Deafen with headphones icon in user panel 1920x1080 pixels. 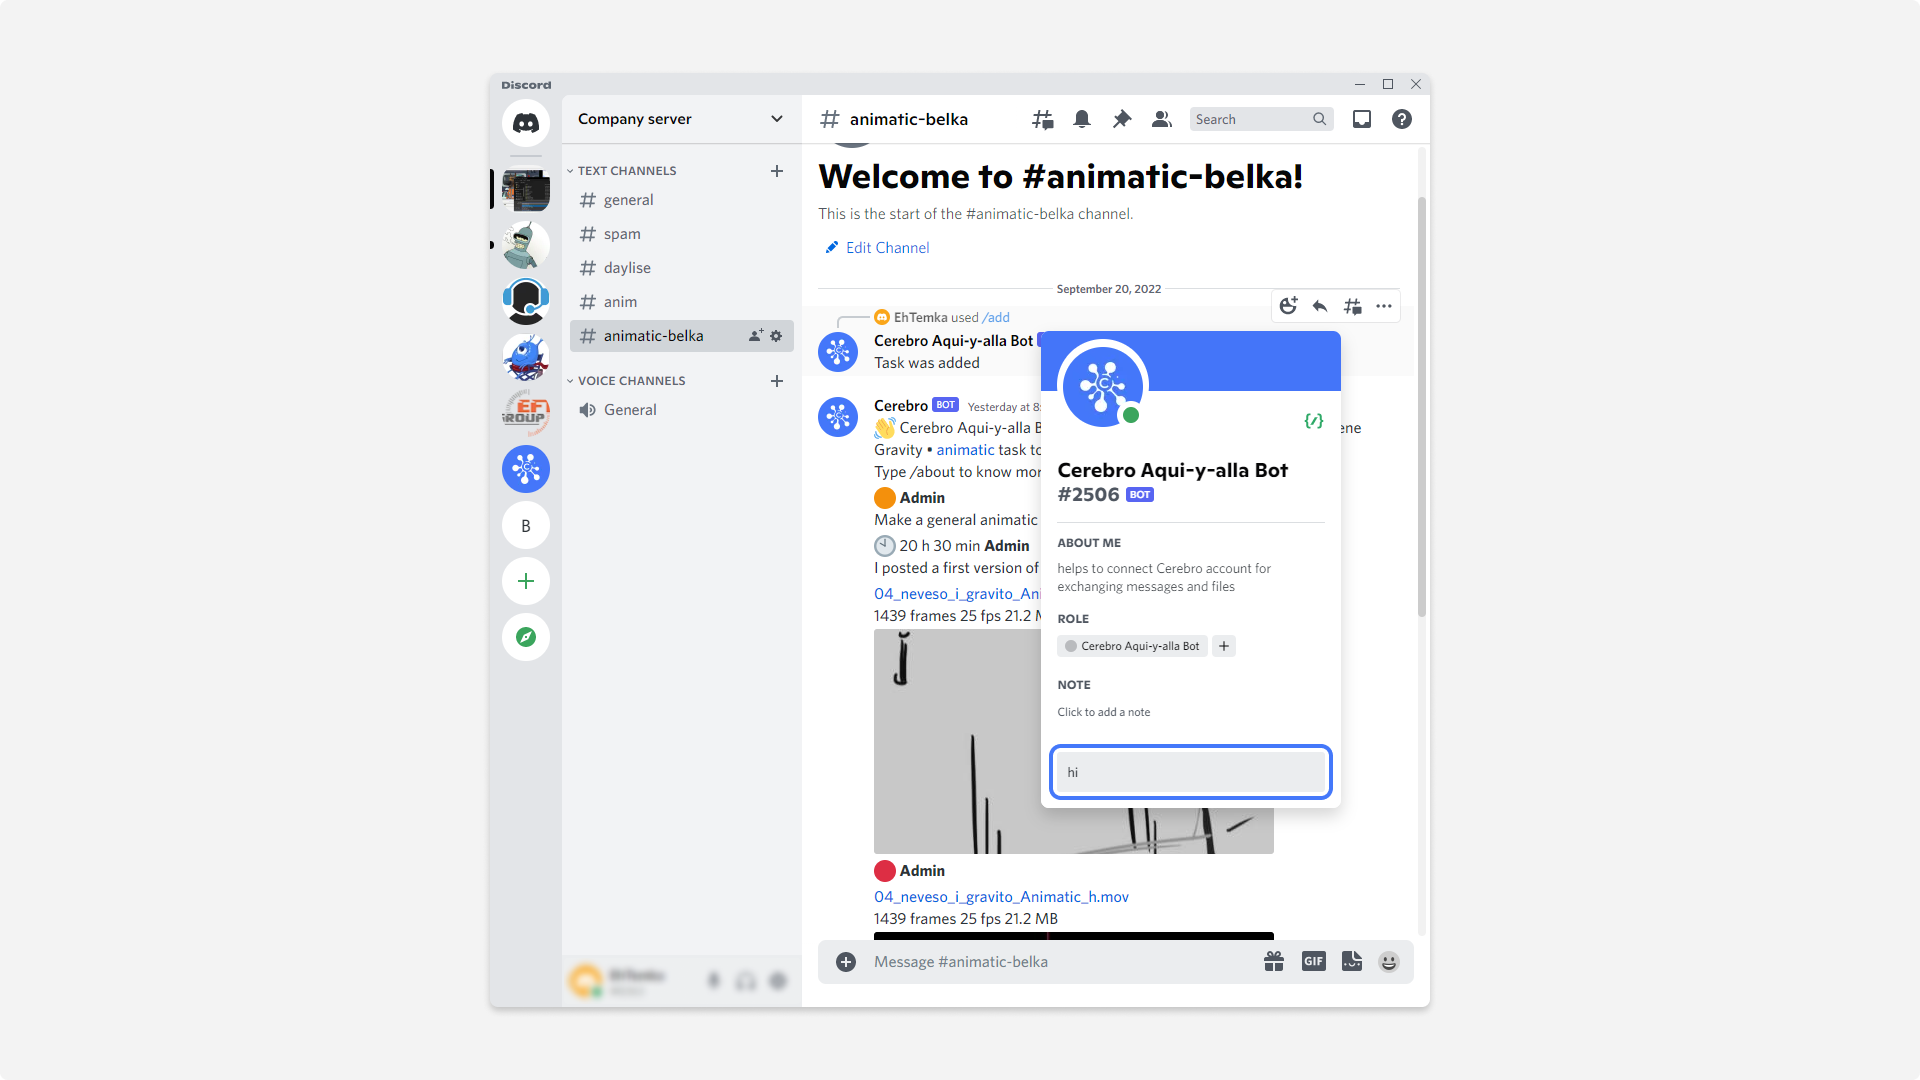click(746, 981)
